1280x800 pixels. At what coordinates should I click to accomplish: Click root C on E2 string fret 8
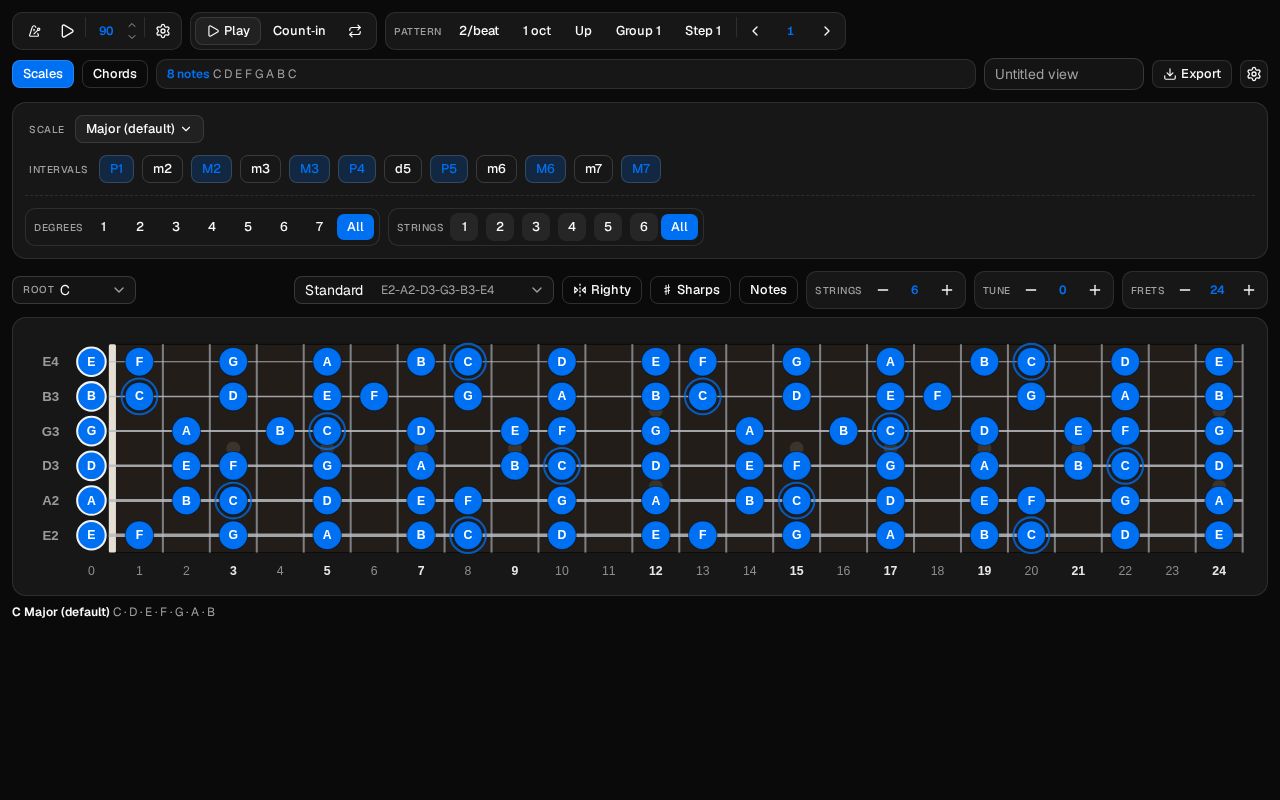[468, 535]
